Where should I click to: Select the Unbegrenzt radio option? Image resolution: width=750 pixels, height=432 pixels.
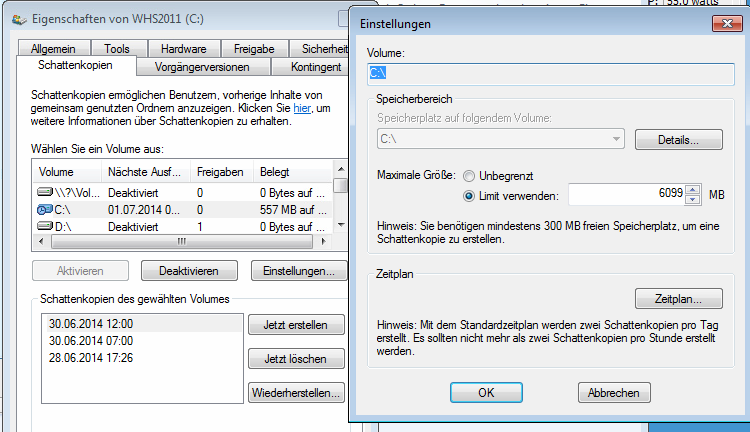tap(469, 176)
